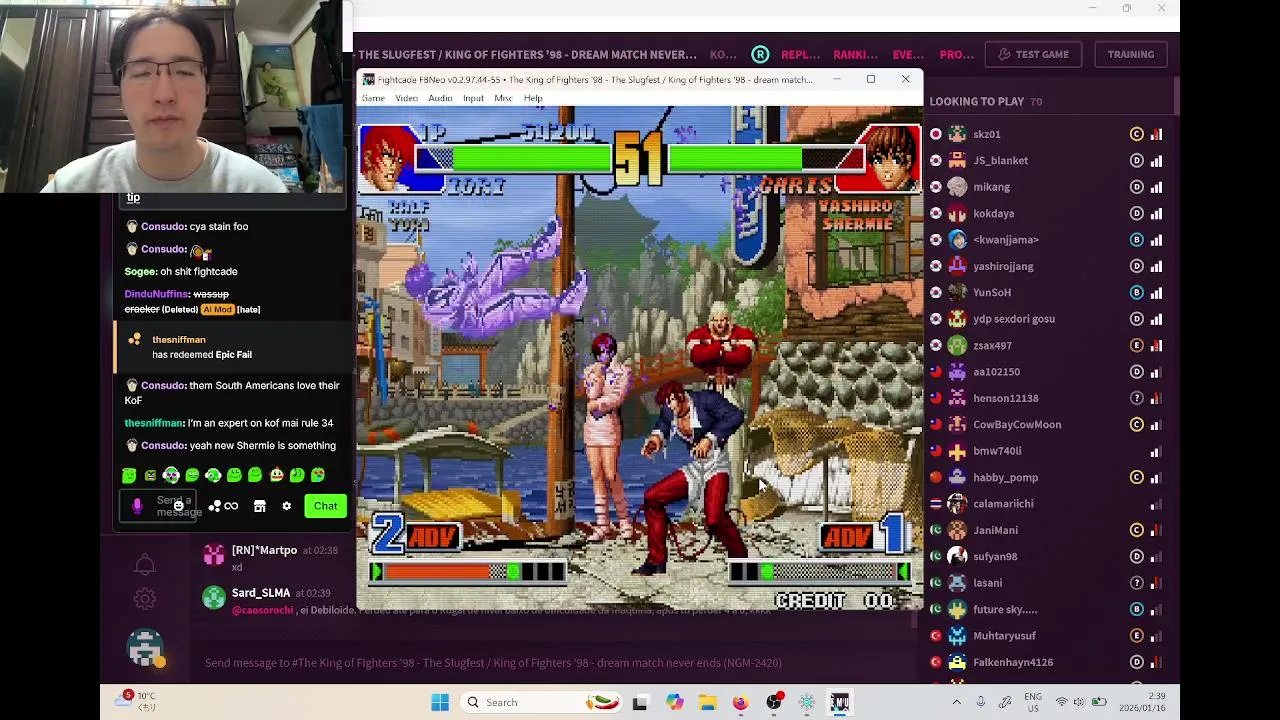The width and height of the screenshot is (1280, 720).
Task: Open the Windows Start menu
Action: point(440,702)
